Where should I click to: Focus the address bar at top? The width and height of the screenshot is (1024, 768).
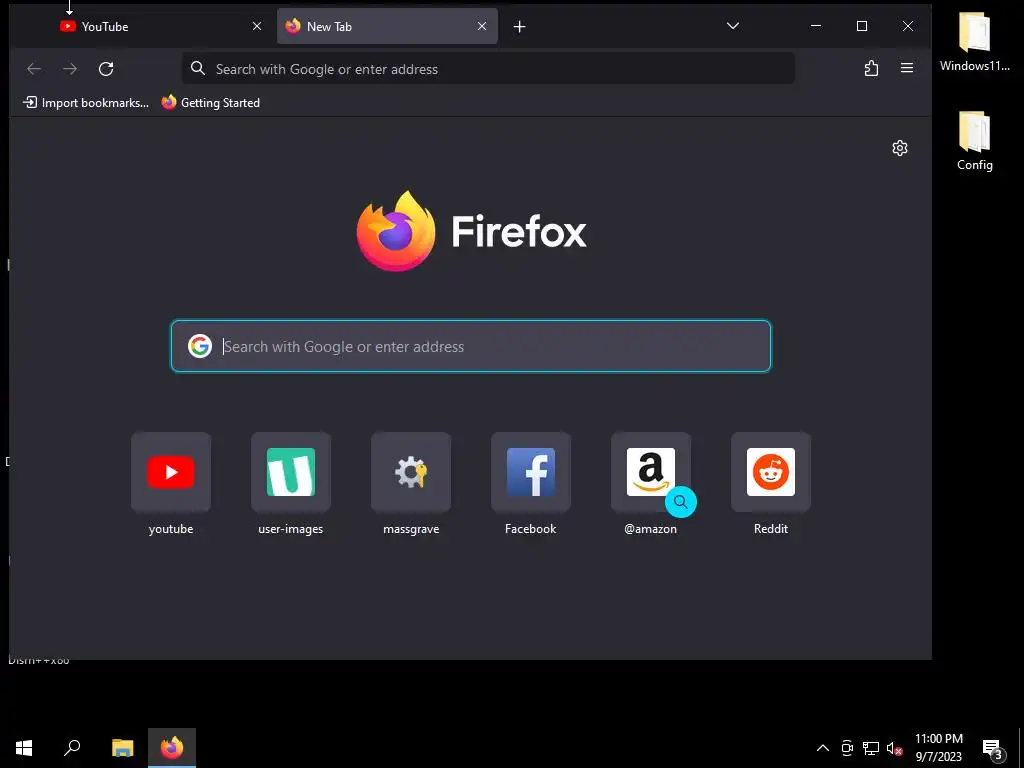[x=488, y=69]
